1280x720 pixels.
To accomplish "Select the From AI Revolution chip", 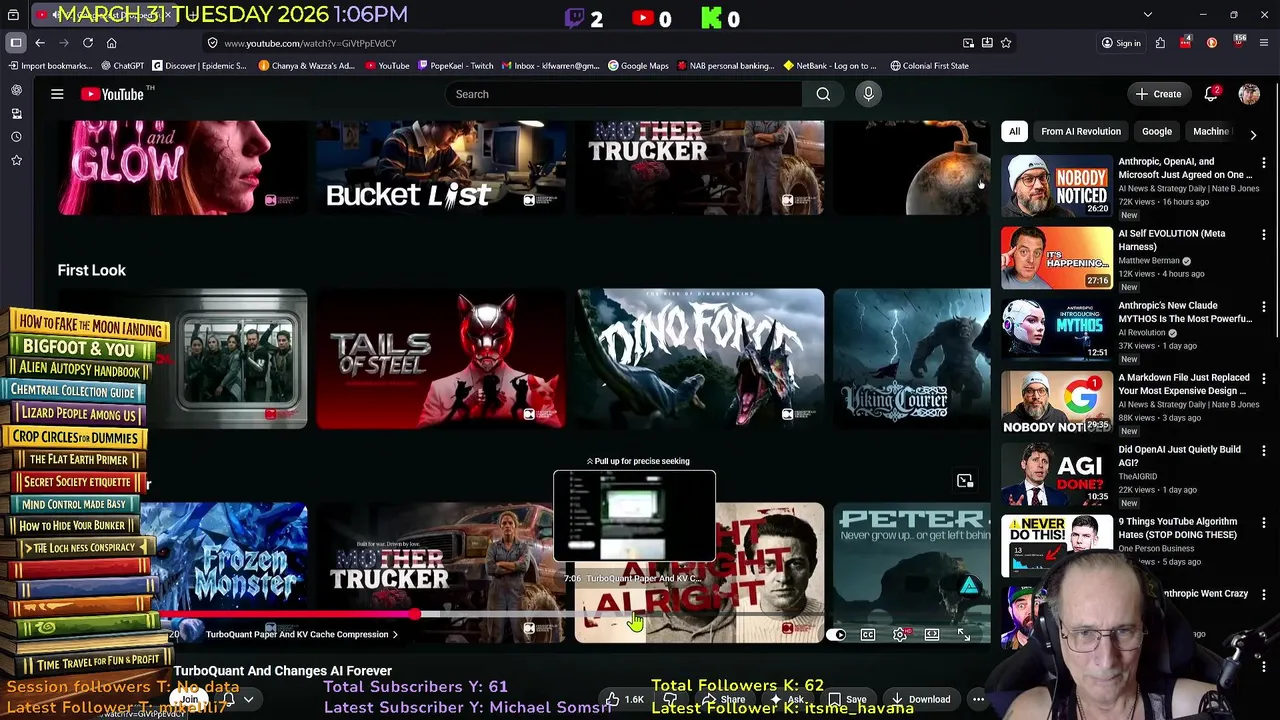I will [1081, 131].
